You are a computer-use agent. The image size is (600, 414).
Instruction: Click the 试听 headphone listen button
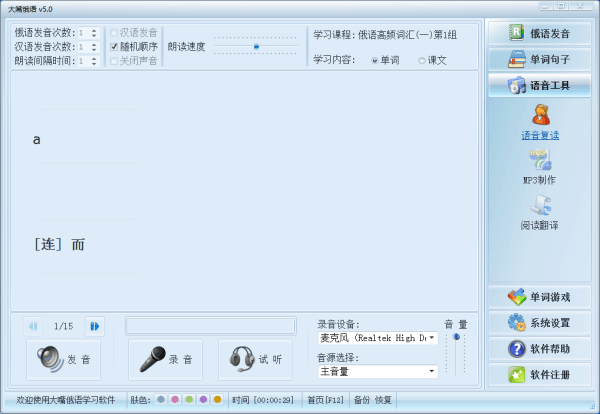tap(255, 359)
